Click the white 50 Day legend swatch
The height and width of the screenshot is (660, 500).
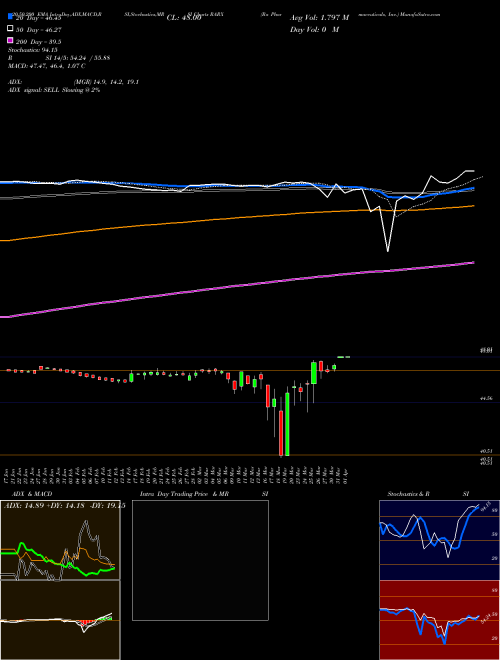pyautogui.click(x=10, y=29)
